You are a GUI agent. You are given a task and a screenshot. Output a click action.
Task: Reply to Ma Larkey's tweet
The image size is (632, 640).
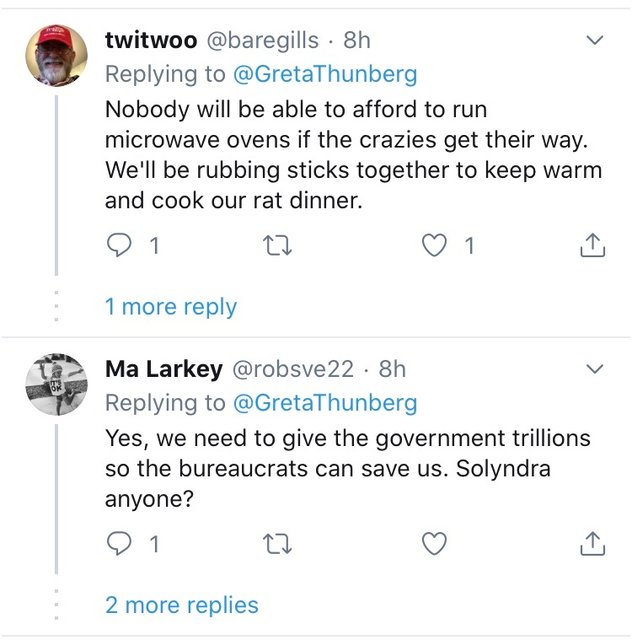tap(119, 544)
